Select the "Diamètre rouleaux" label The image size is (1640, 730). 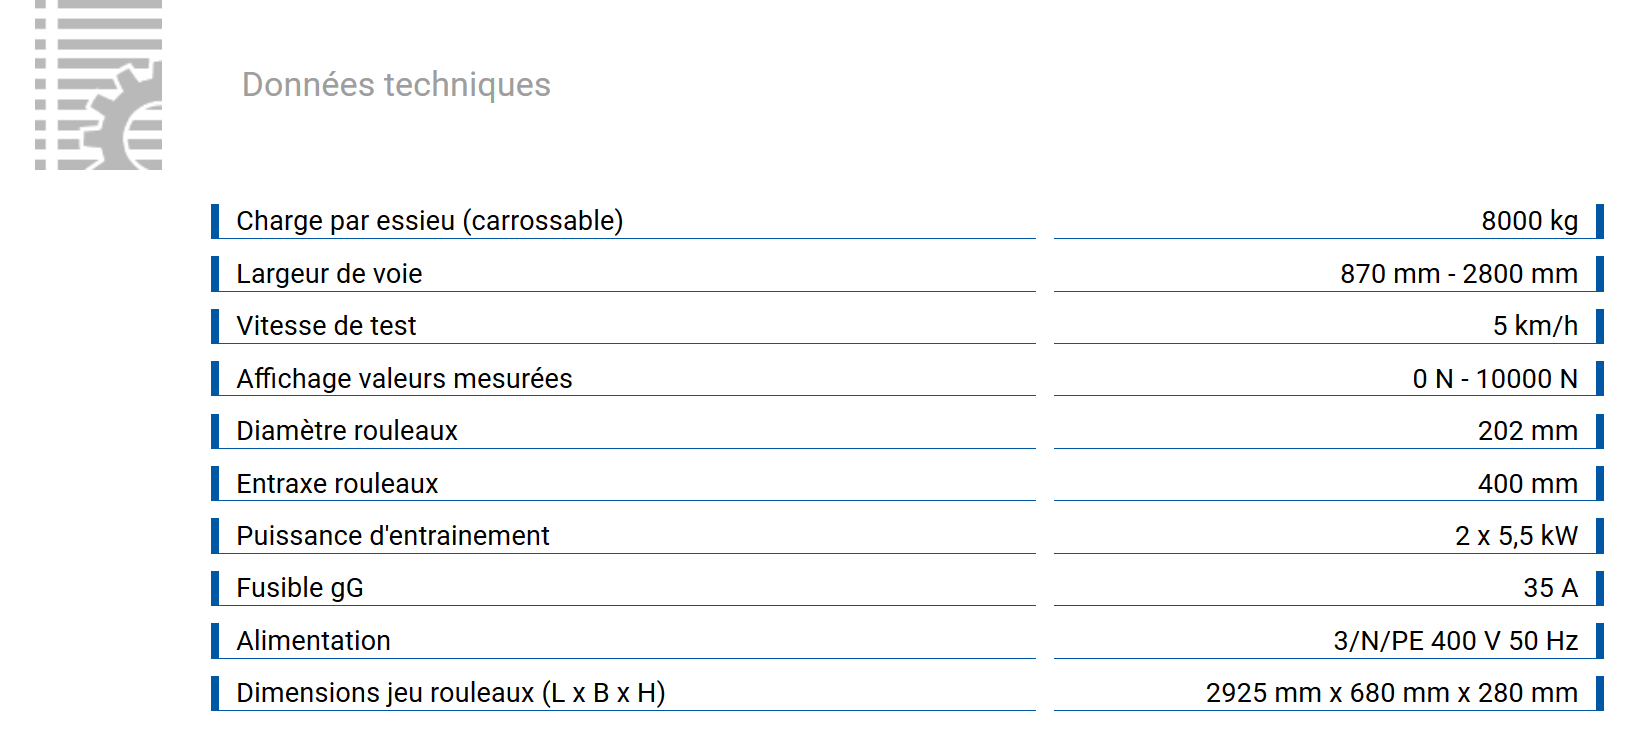(347, 431)
